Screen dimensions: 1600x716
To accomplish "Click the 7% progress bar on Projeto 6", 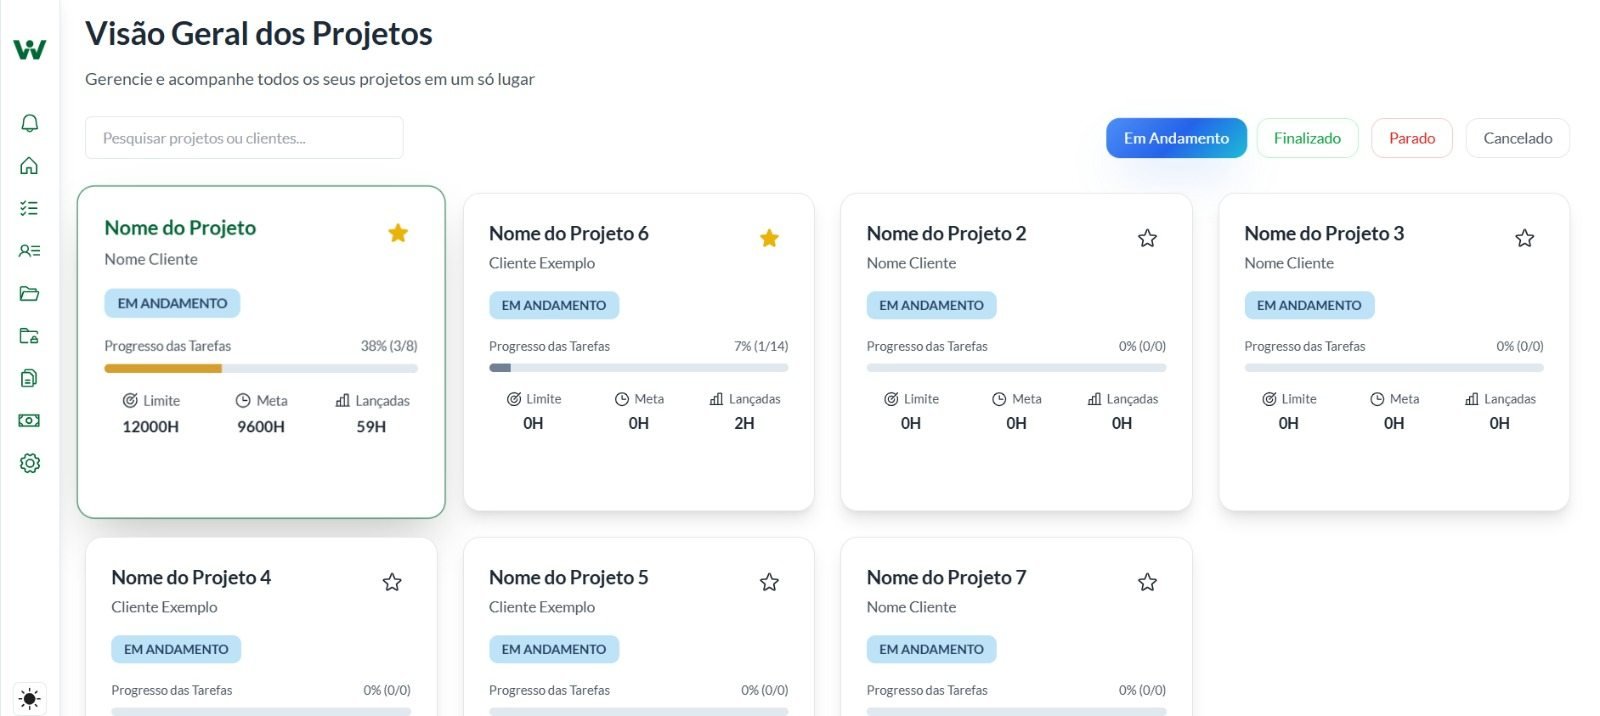I will pyautogui.click(x=638, y=368).
